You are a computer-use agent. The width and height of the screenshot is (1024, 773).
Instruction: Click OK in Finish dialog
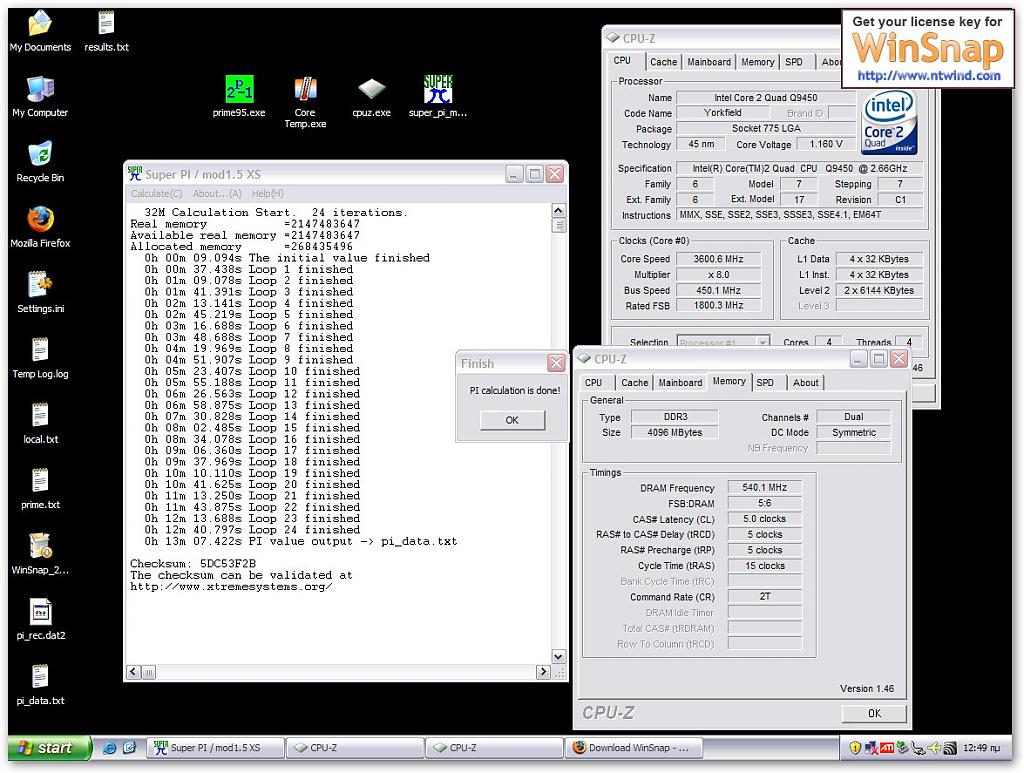512,420
